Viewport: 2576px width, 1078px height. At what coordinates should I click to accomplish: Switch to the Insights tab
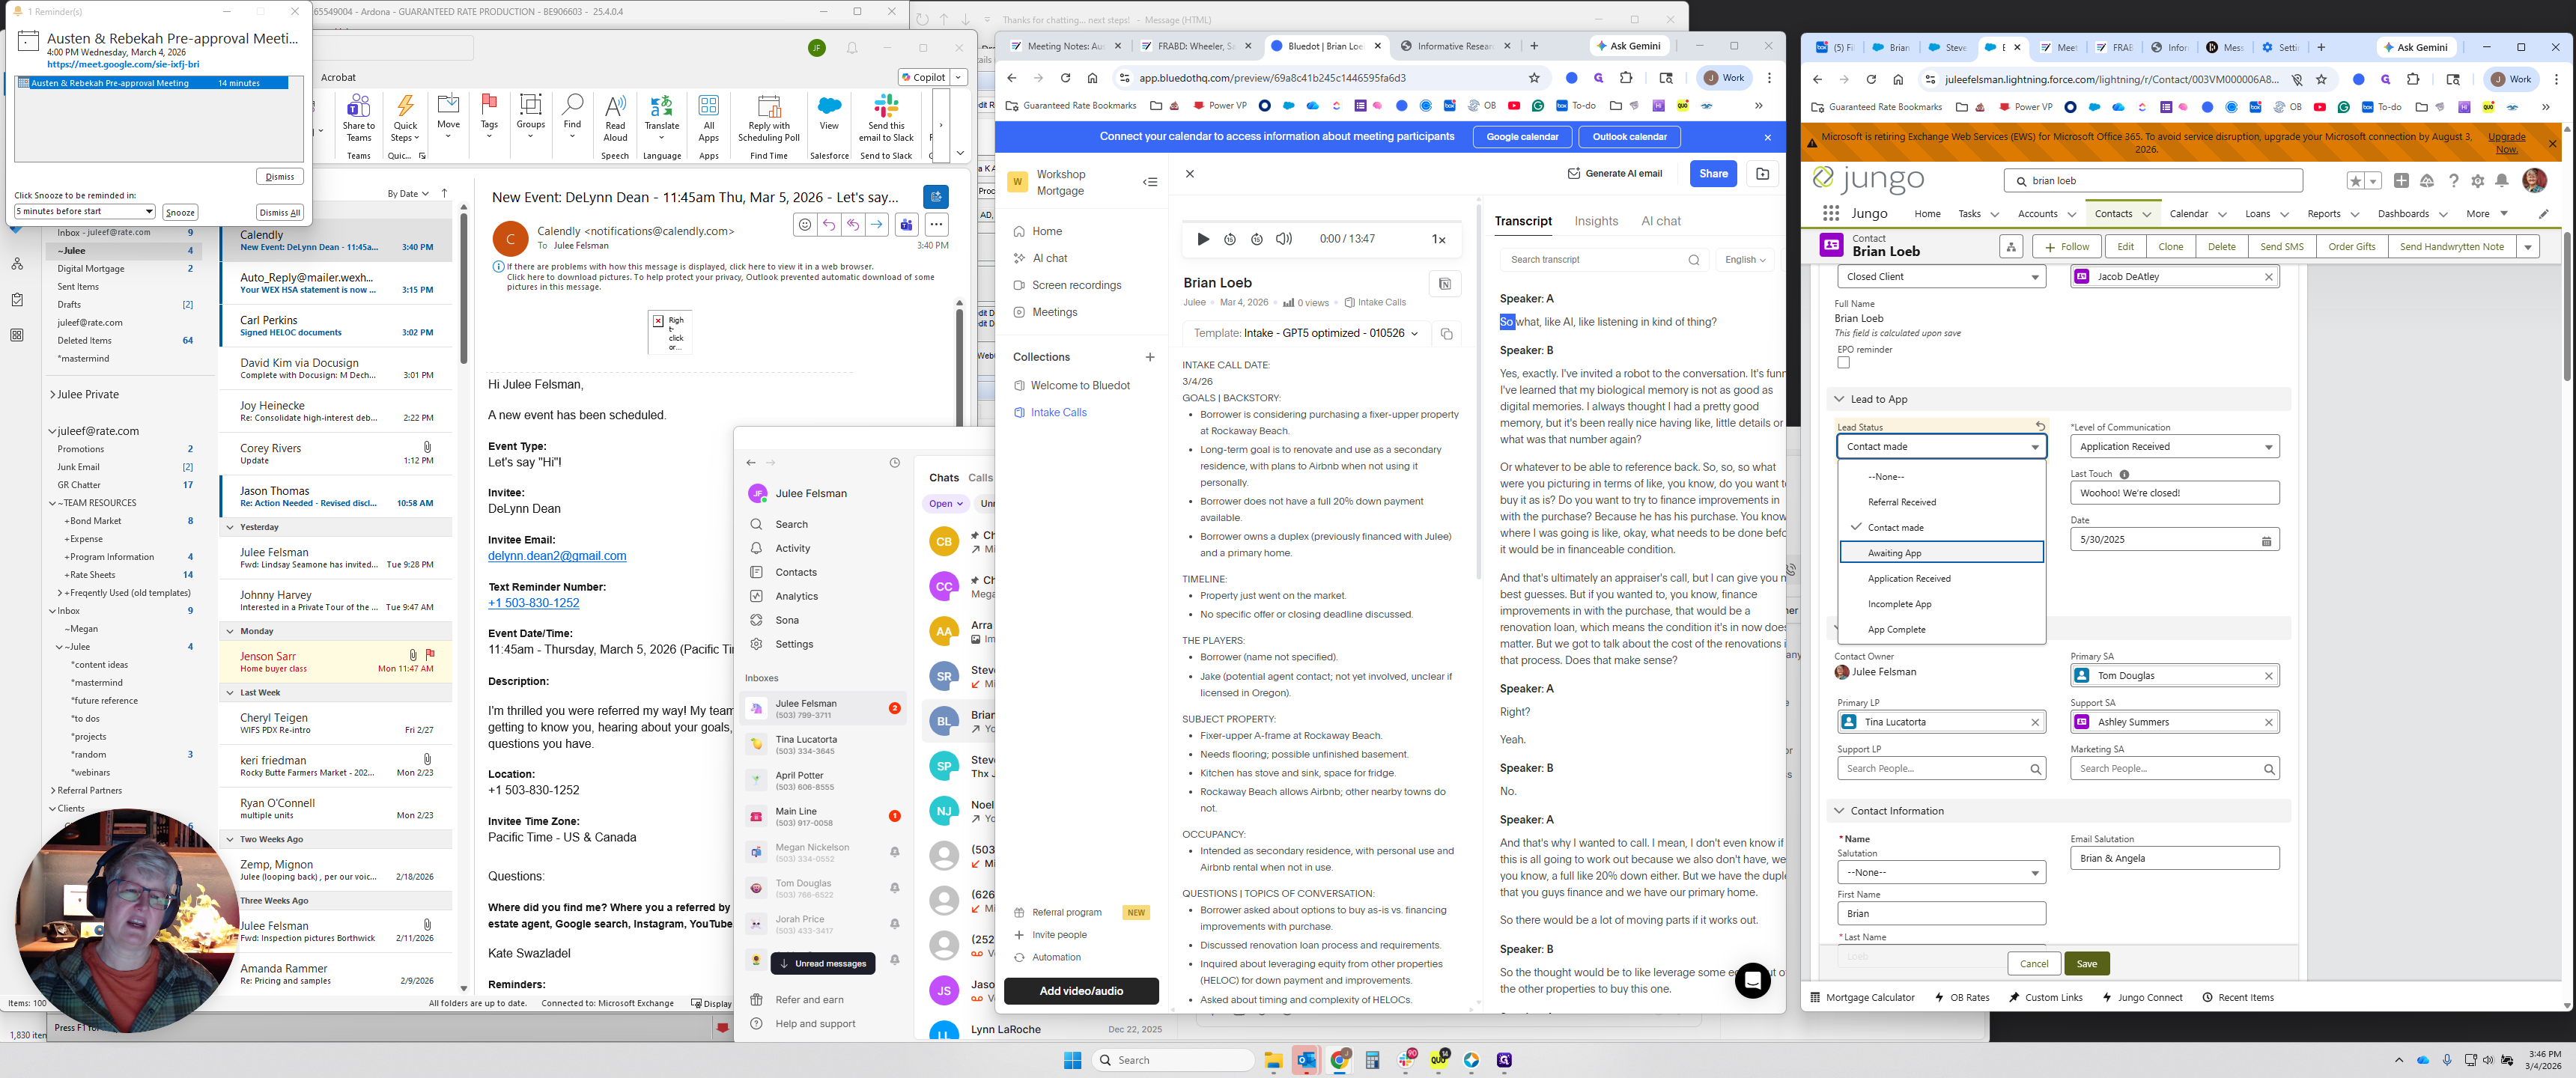pos(1595,221)
